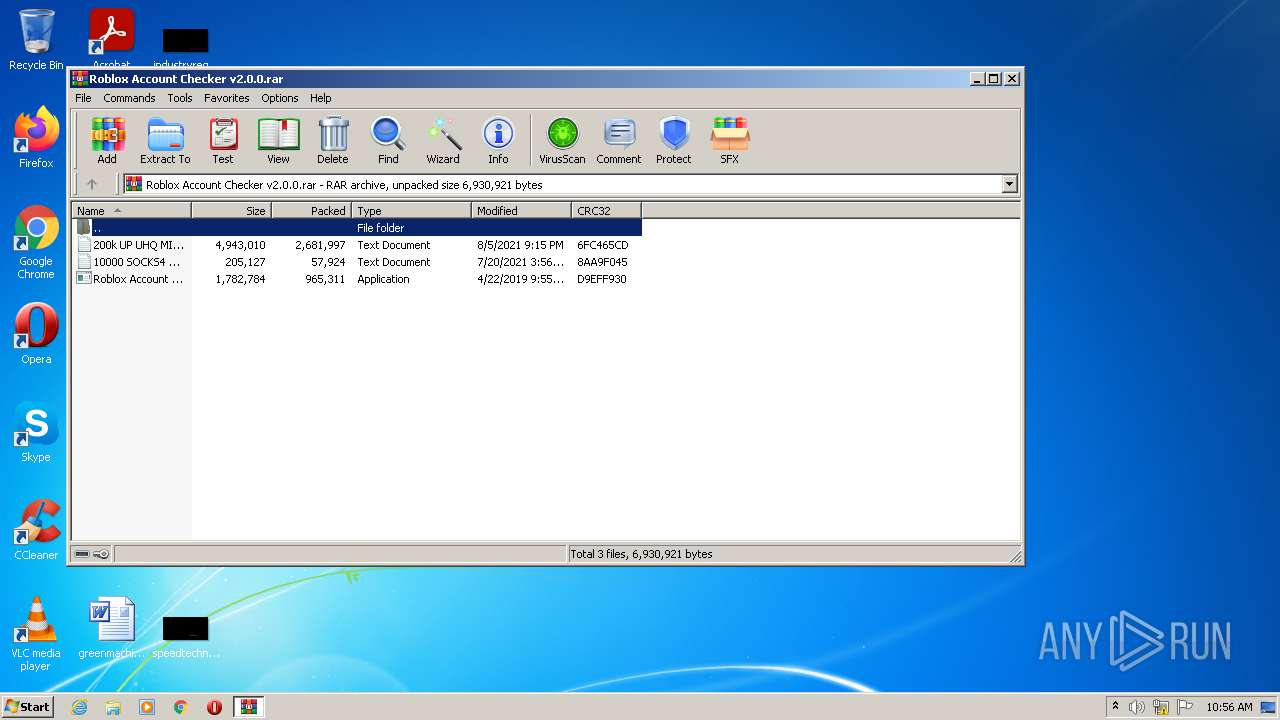Viewport: 1280px width, 720px height.
Task: Open Firefox desktop shortcut
Action: pyautogui.click(x=36, y=137)
